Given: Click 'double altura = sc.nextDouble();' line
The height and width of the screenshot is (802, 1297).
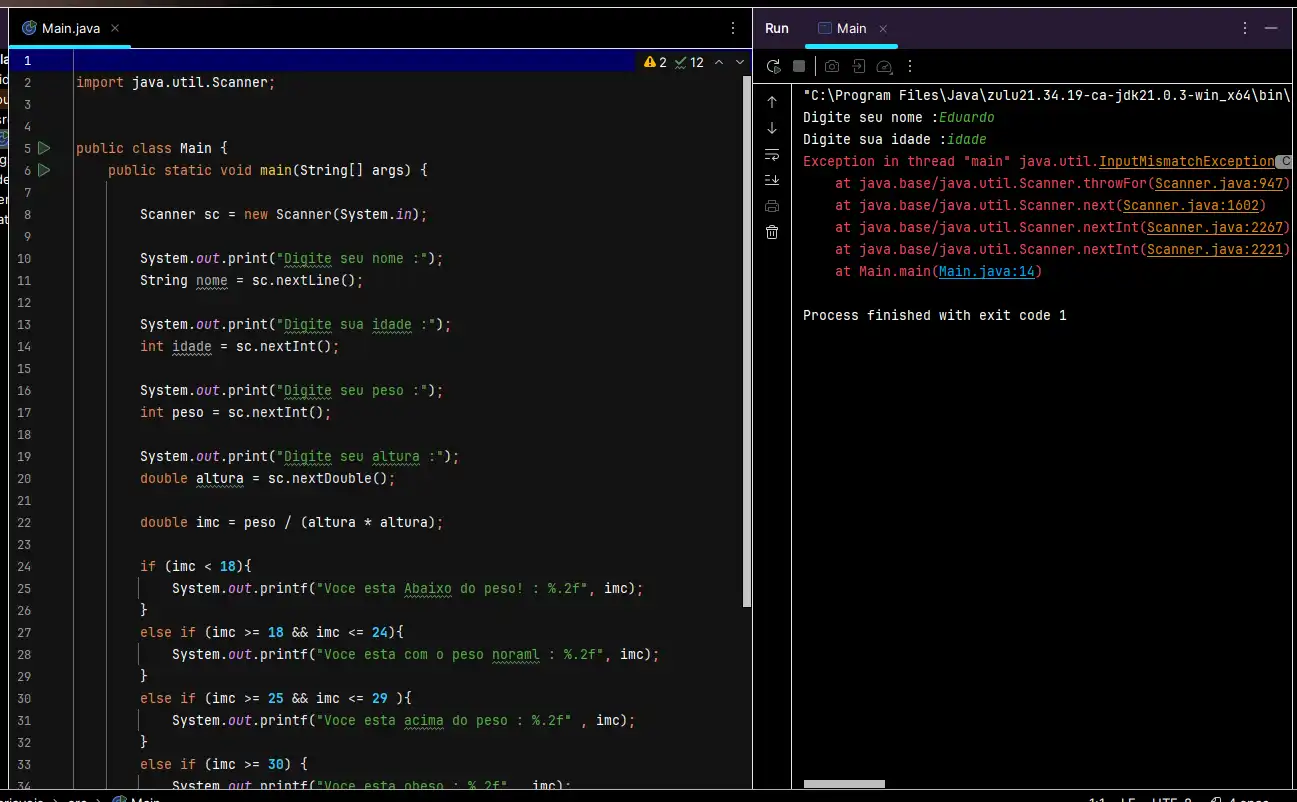Looking at the screenshot, I should (268, 478).
